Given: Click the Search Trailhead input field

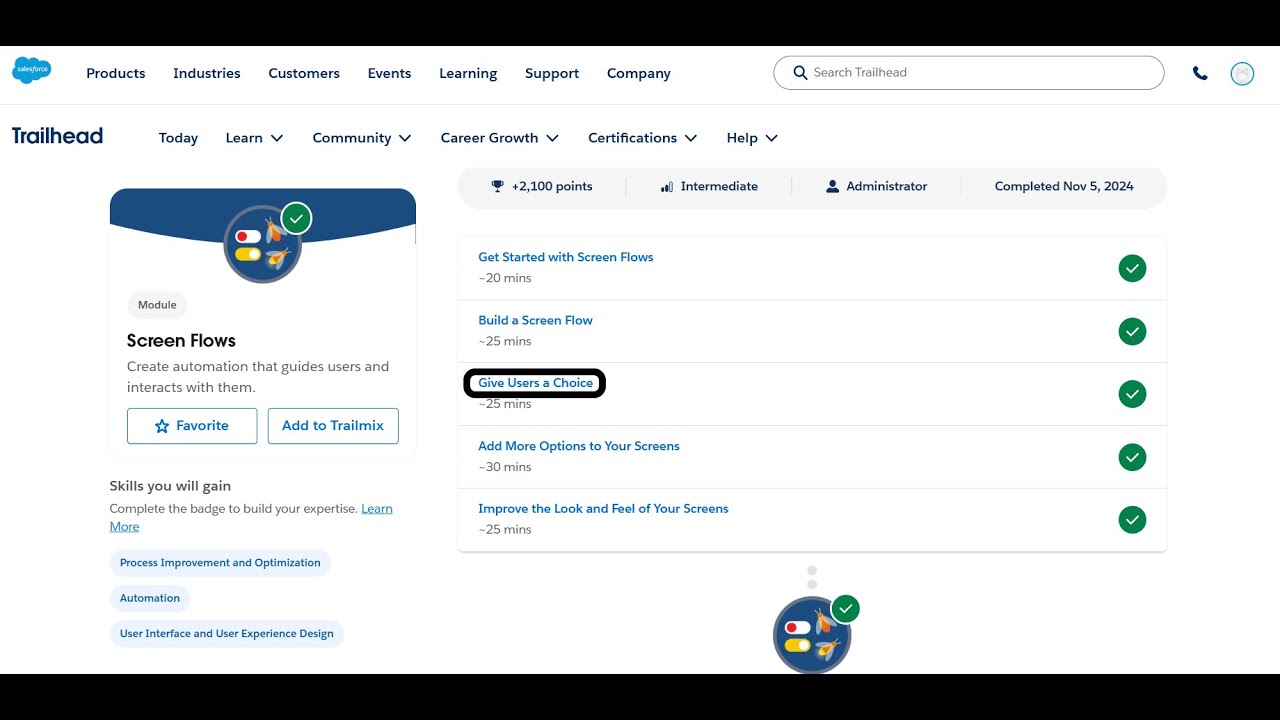Looking at the screenshot, I should click(968, 73).
